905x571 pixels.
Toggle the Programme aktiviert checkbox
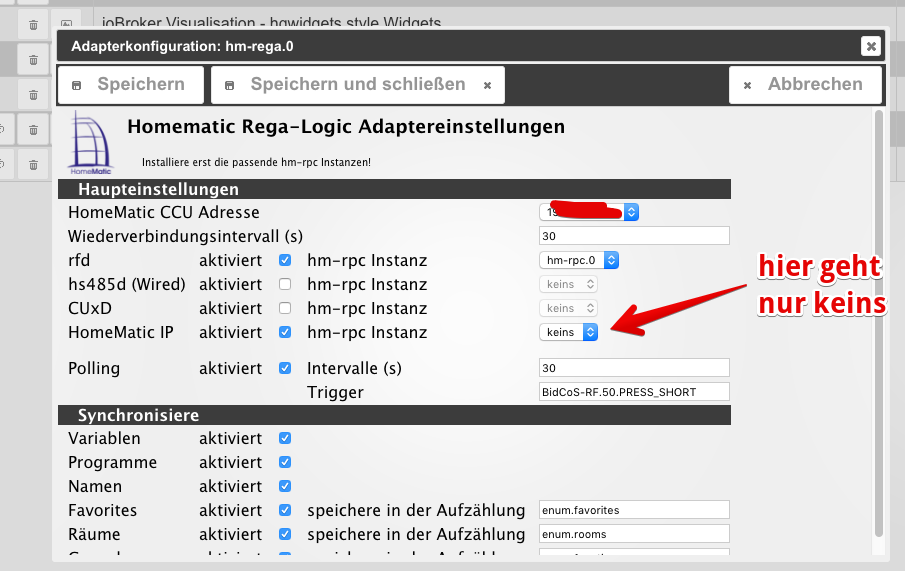(285, 462)
